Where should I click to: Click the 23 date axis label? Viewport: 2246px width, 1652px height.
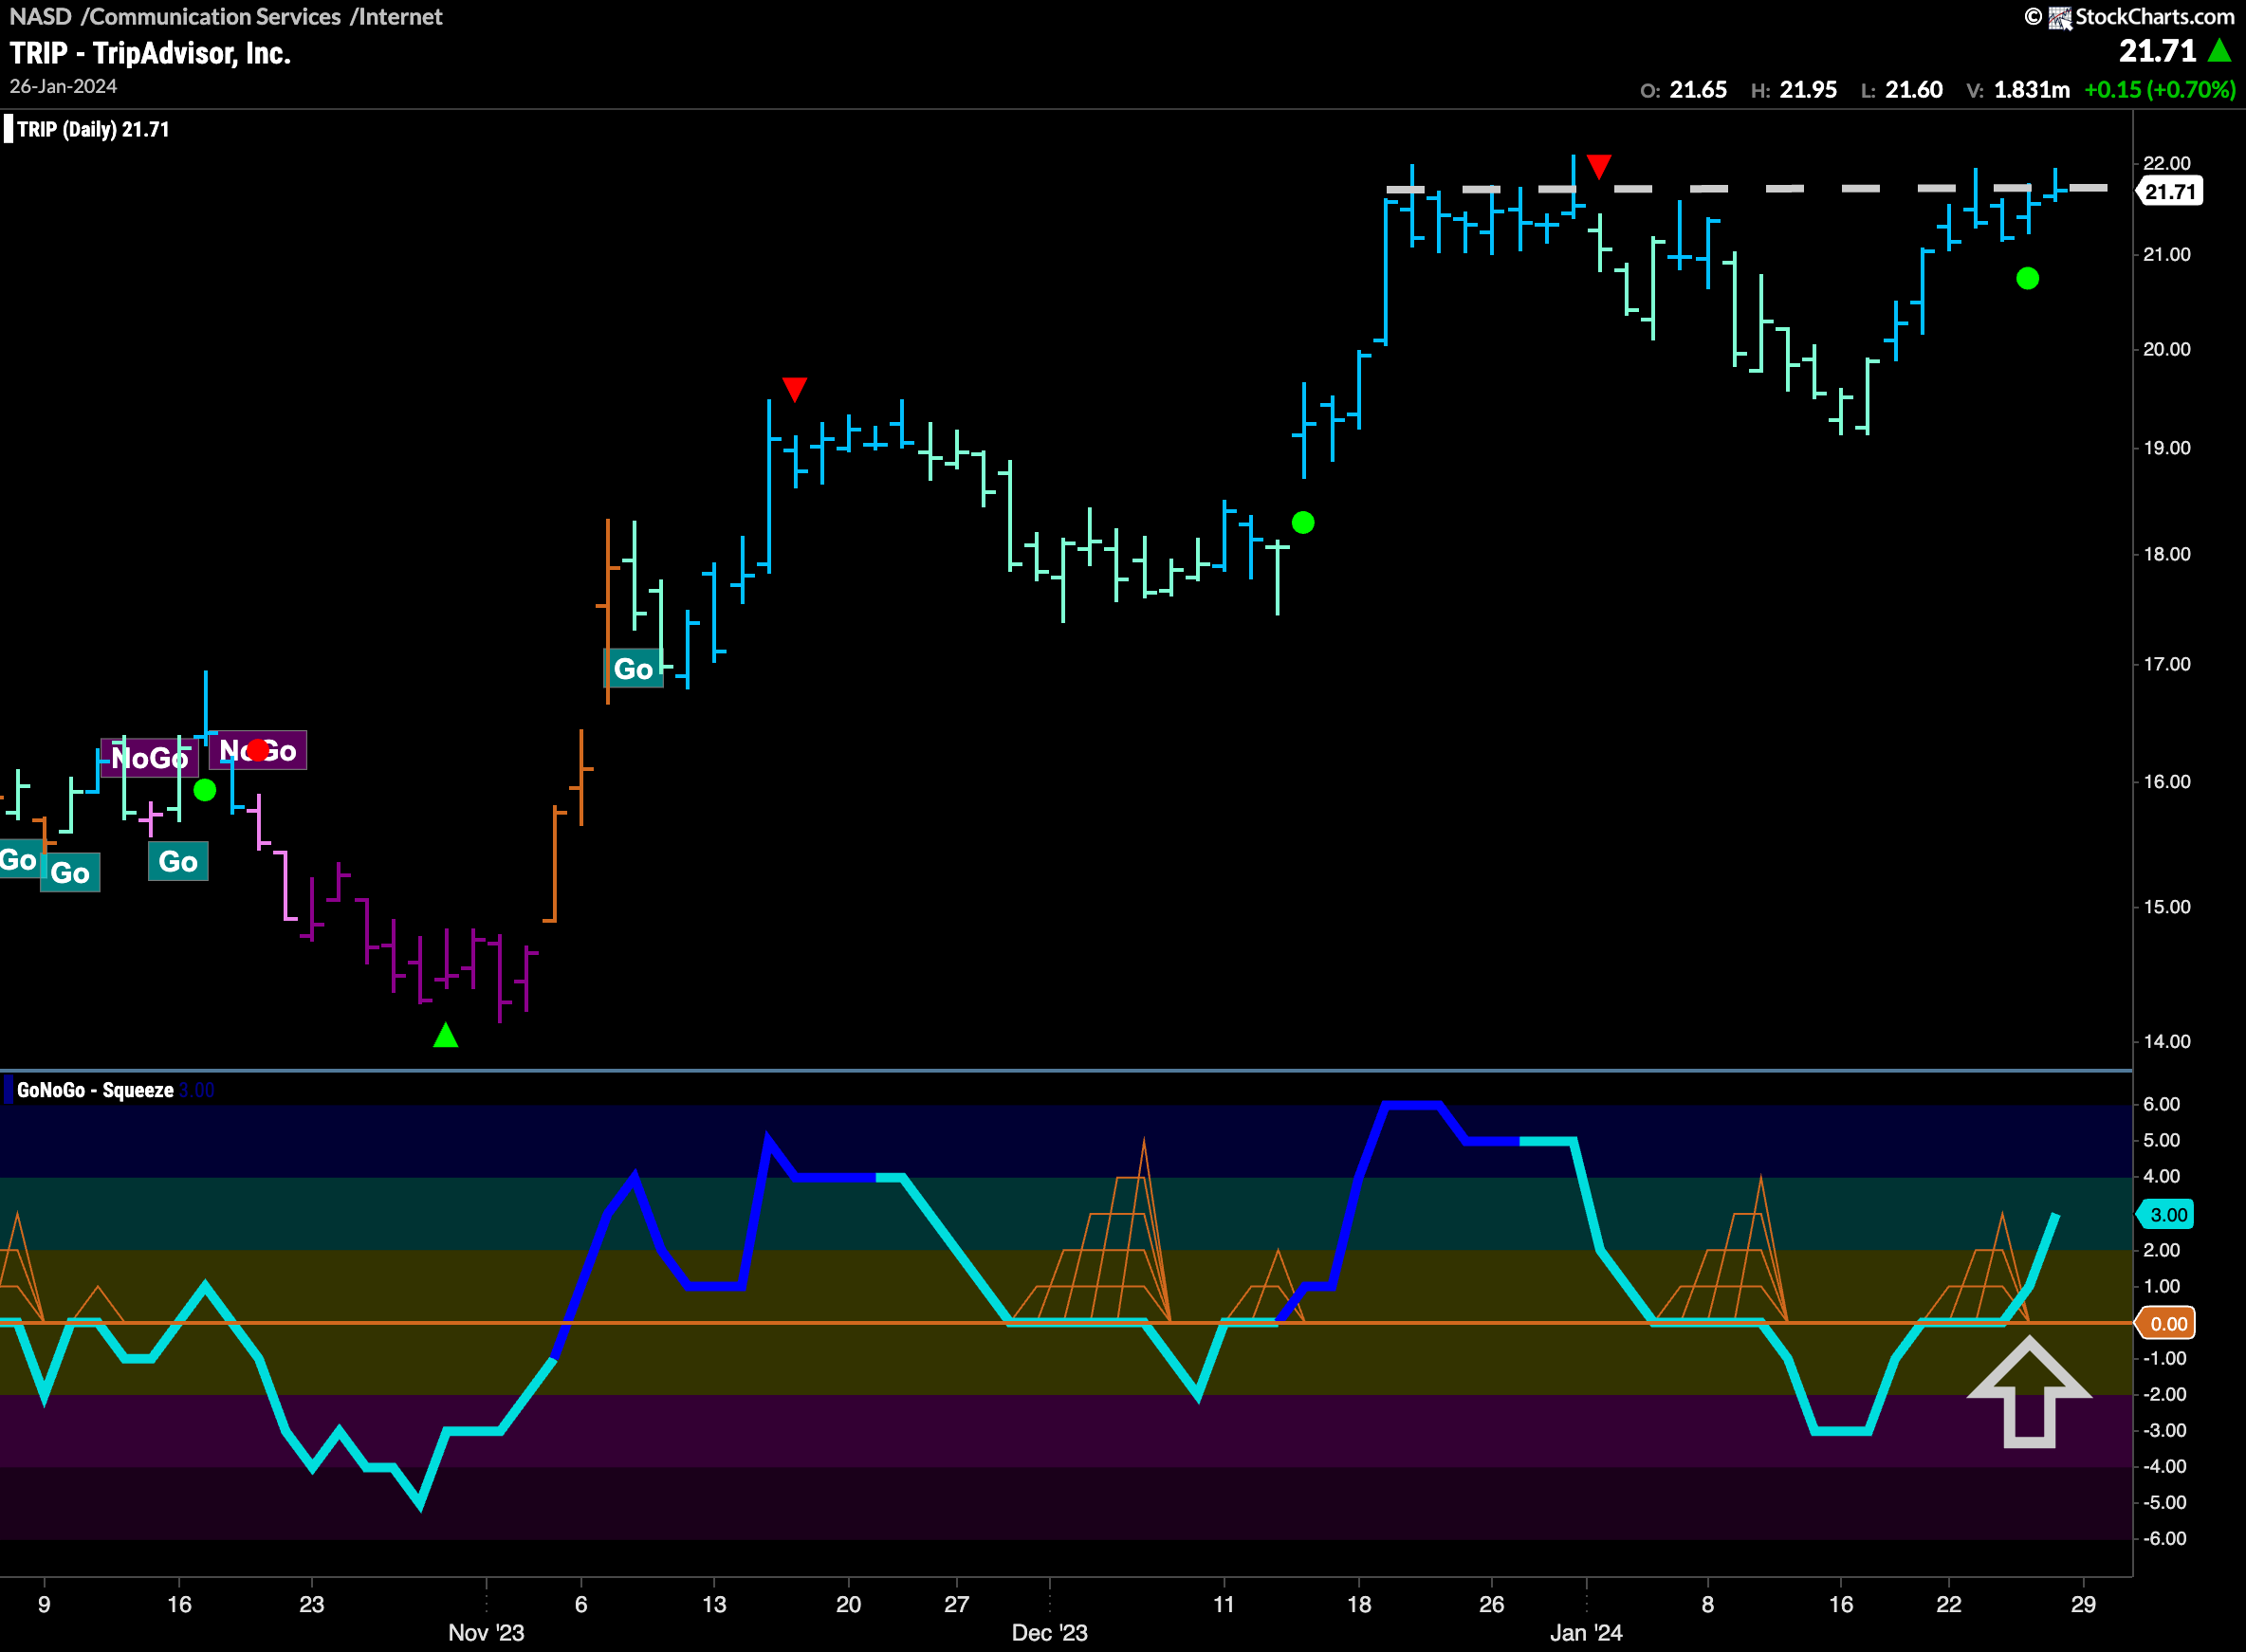(x=312, y=1604)
